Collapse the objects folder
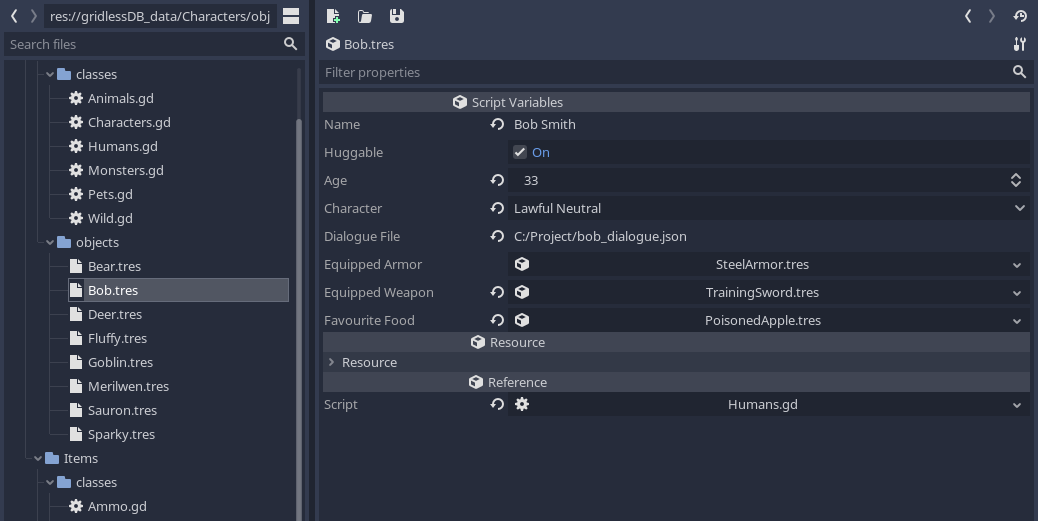The height and width of the screenshot is (521, 1038). 50,243
